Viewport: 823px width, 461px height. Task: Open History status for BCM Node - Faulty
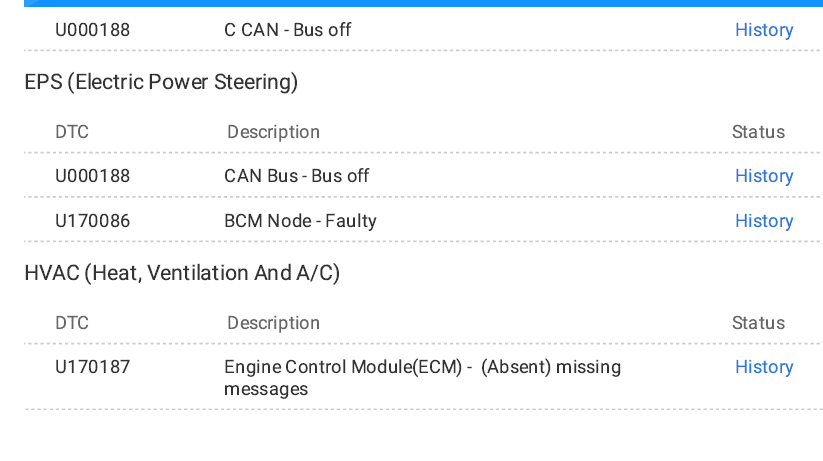764,221
